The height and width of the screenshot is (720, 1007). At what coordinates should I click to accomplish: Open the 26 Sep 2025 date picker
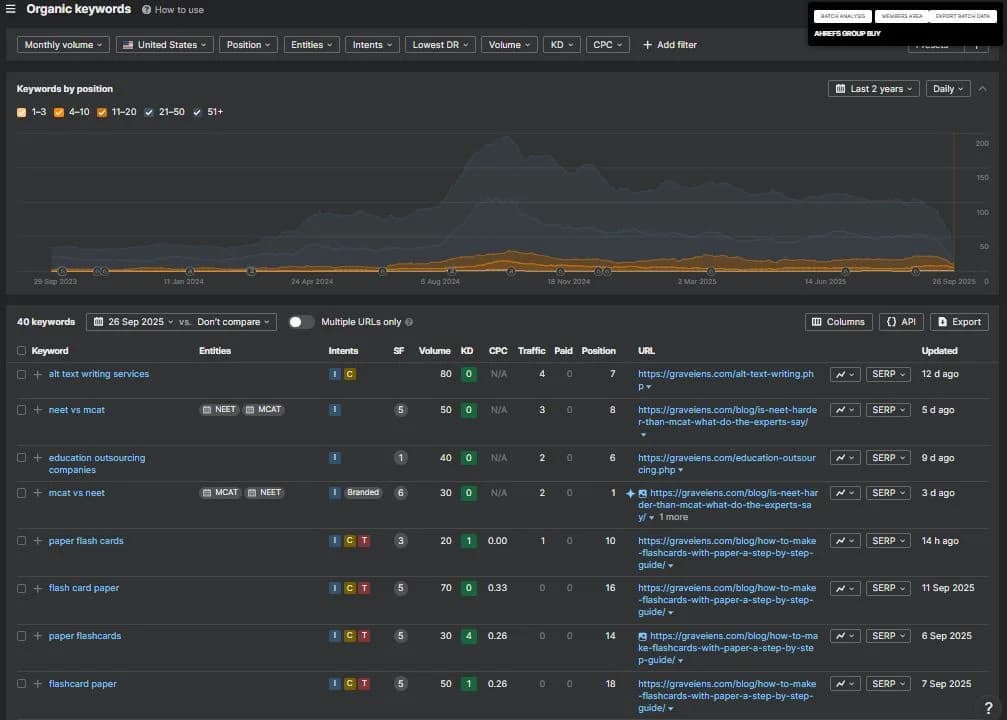[134, 322]
